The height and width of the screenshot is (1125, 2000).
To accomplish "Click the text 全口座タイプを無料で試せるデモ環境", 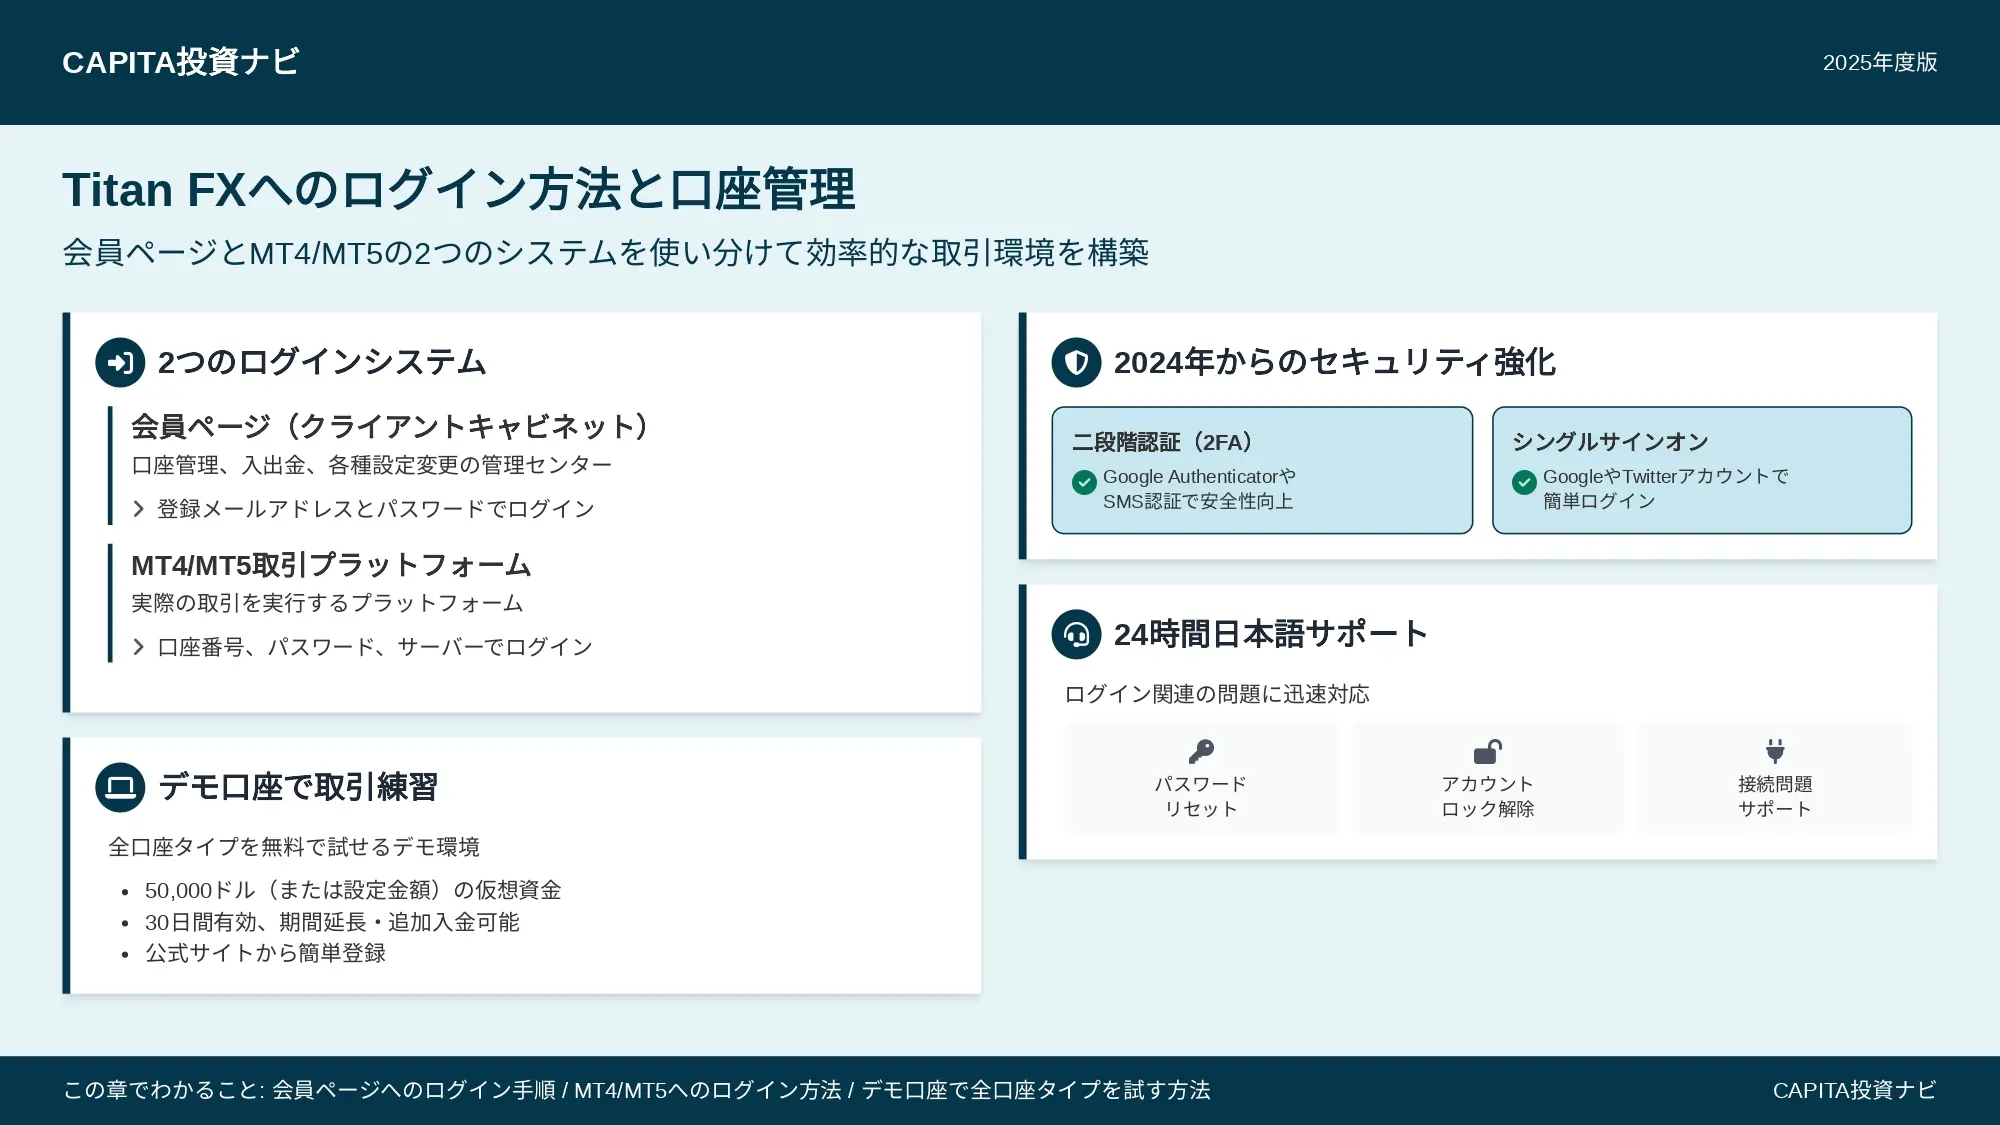I will [x=294, y=847].
